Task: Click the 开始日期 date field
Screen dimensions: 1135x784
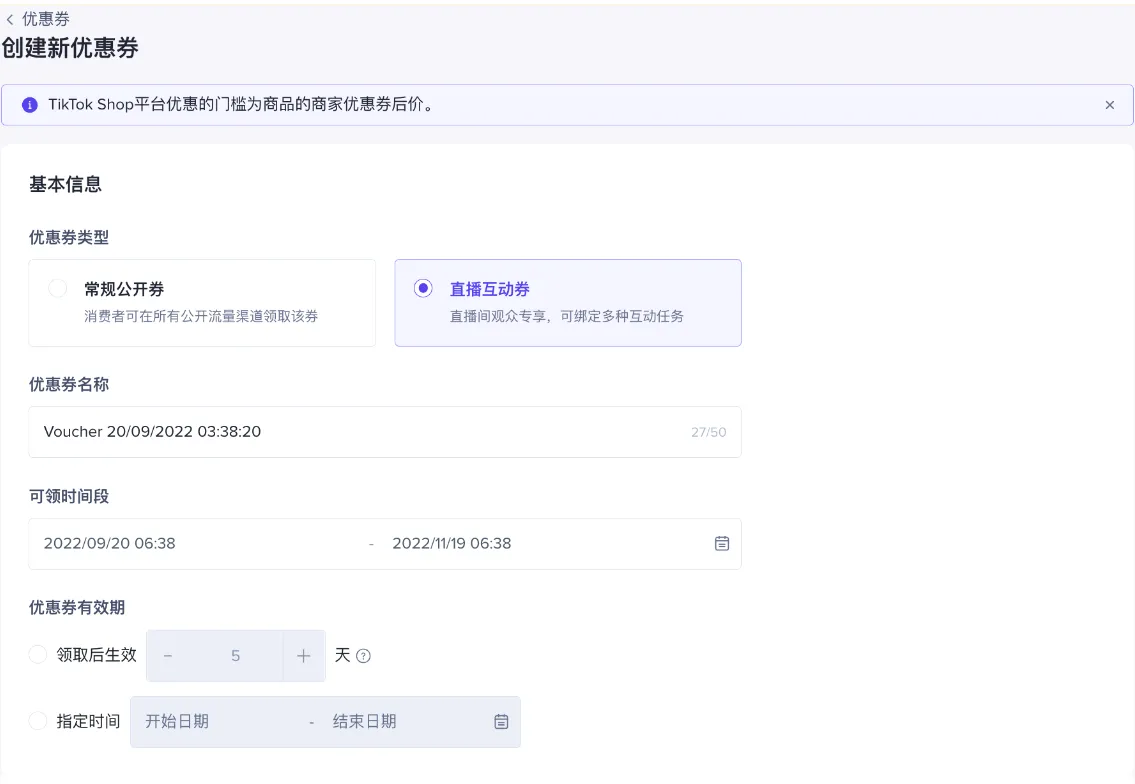Action: coord(177,722)
